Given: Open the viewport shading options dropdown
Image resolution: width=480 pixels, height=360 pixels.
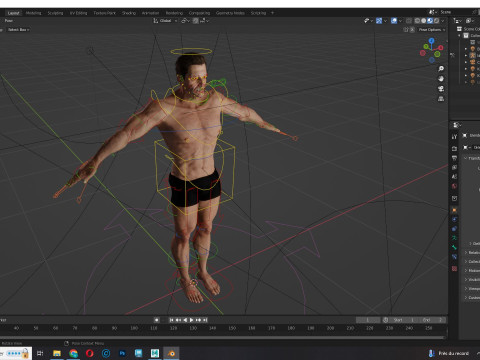Looking at the screenshot, I should coord(443,21).
